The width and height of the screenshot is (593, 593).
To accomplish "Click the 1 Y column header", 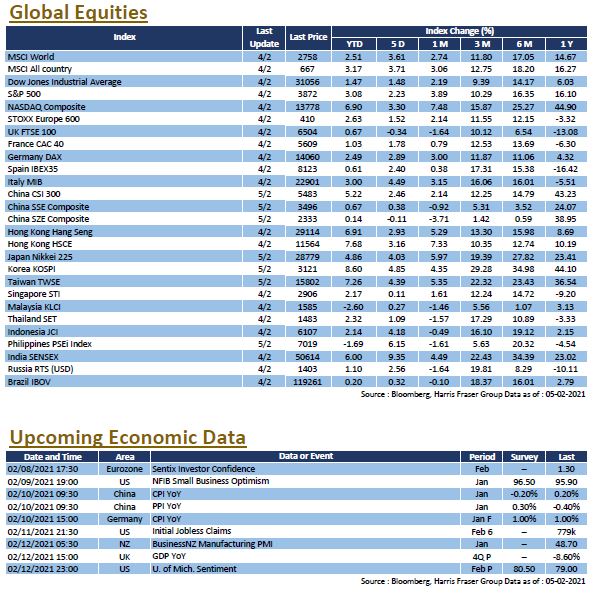I will pyautogui.click(x=567, y=44).
